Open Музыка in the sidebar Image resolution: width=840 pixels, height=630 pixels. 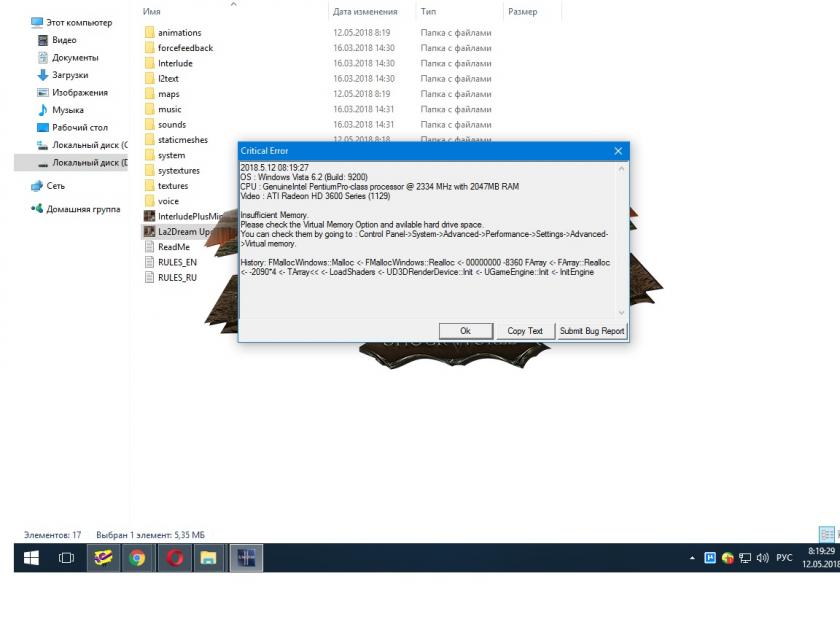point(68,110)
